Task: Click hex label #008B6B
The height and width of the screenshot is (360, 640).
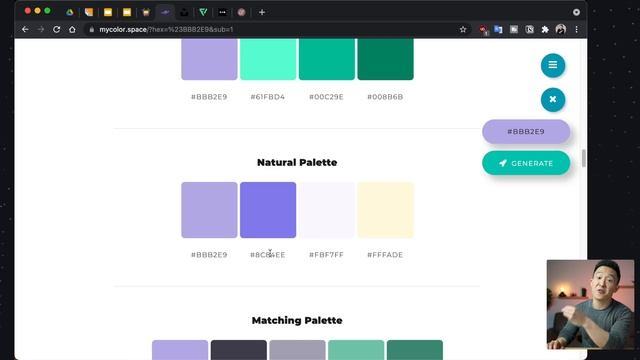Action: (x=385, y=97)
